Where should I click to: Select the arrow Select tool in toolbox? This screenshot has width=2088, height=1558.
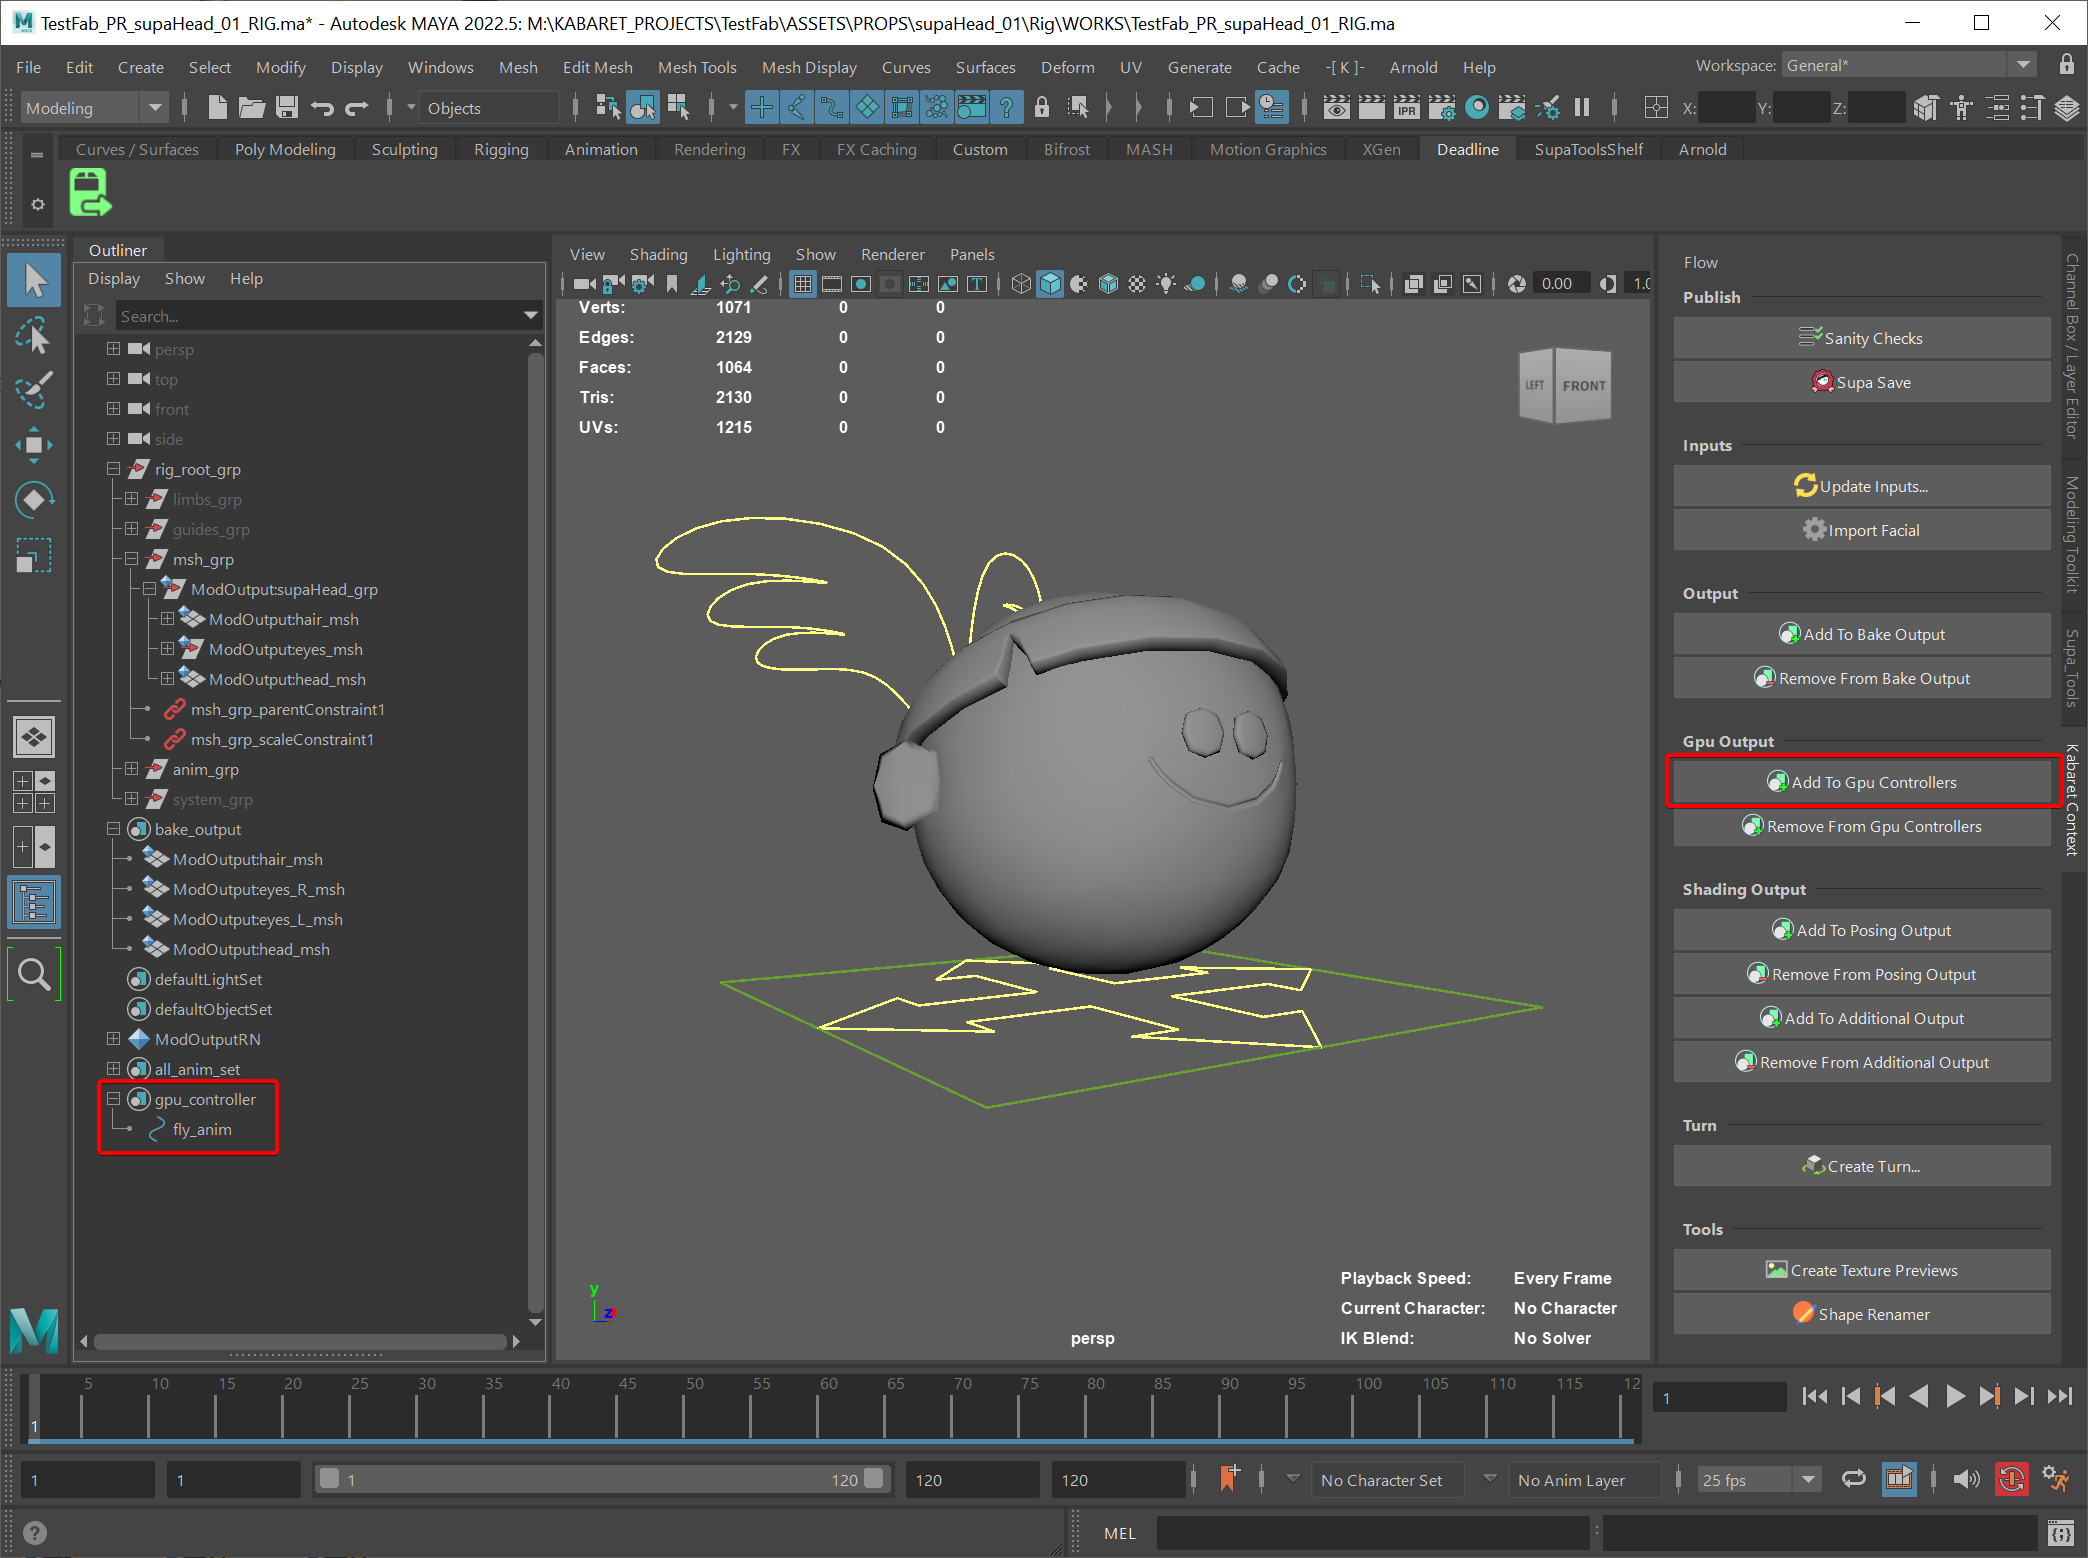pyautogui.click(x=34, y=281)
